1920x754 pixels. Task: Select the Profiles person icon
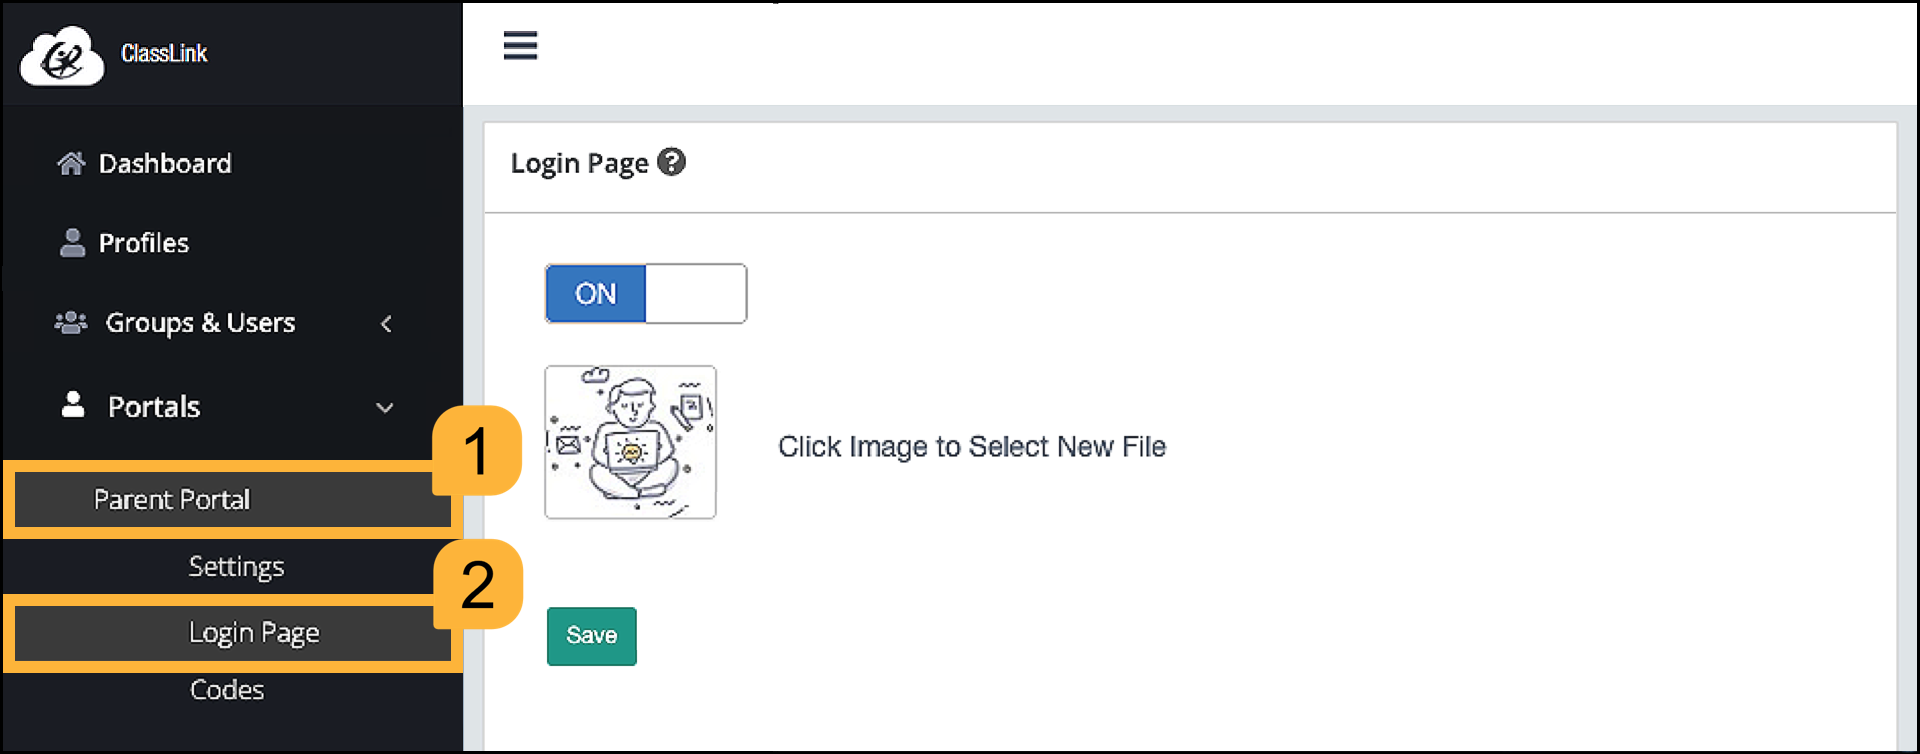(x=70, y=242)
